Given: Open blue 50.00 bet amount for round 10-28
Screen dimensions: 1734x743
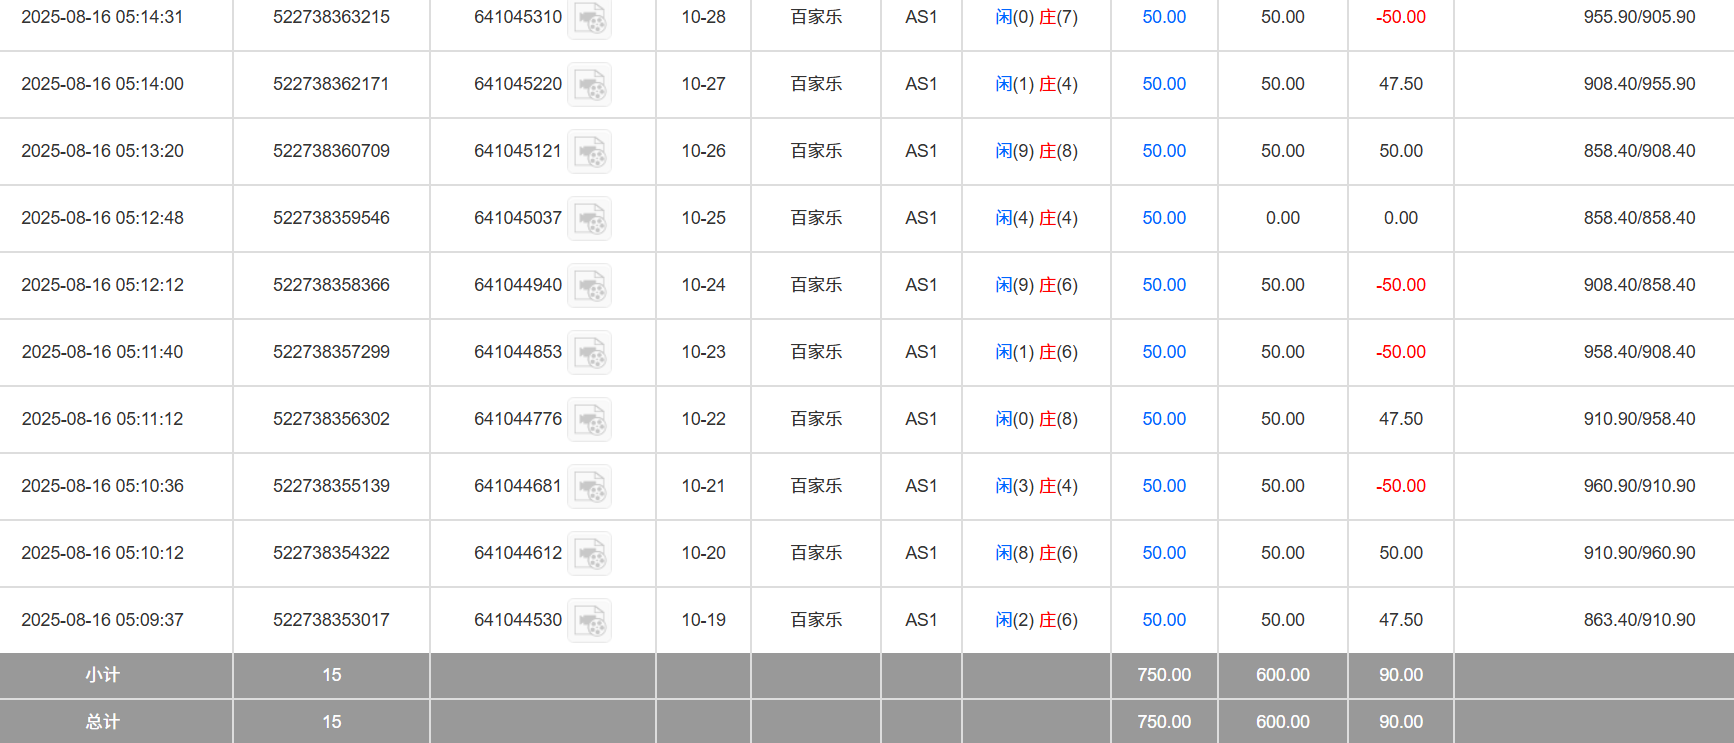Looking at the screenshot, I should [x=1164, y=17].
